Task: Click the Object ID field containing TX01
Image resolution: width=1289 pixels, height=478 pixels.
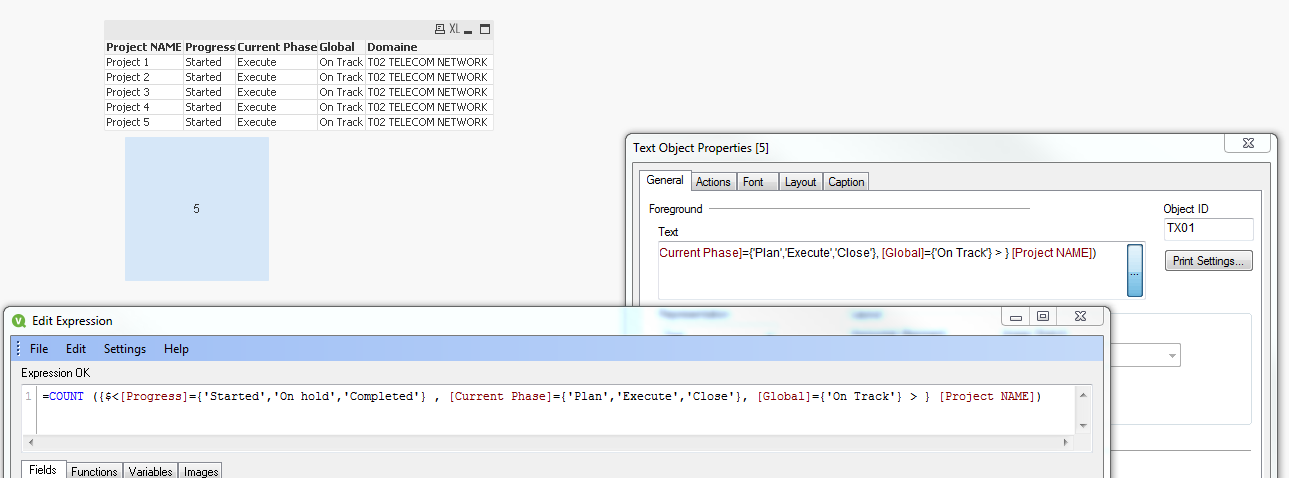Action: pos(1208,229)
